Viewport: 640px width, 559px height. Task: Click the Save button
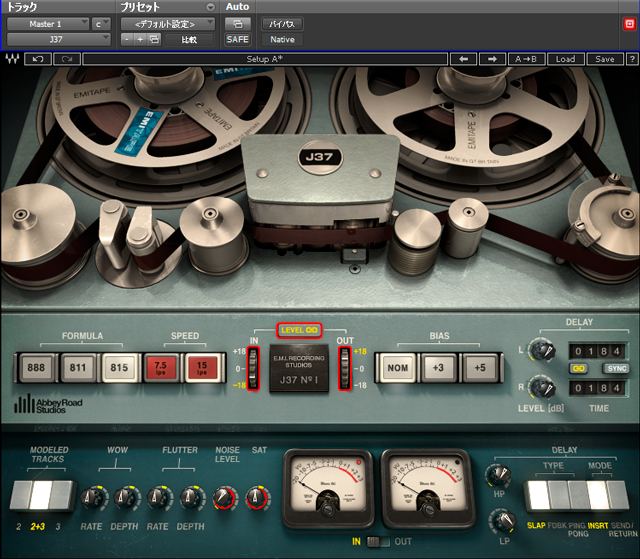click(x=605, y=59)
